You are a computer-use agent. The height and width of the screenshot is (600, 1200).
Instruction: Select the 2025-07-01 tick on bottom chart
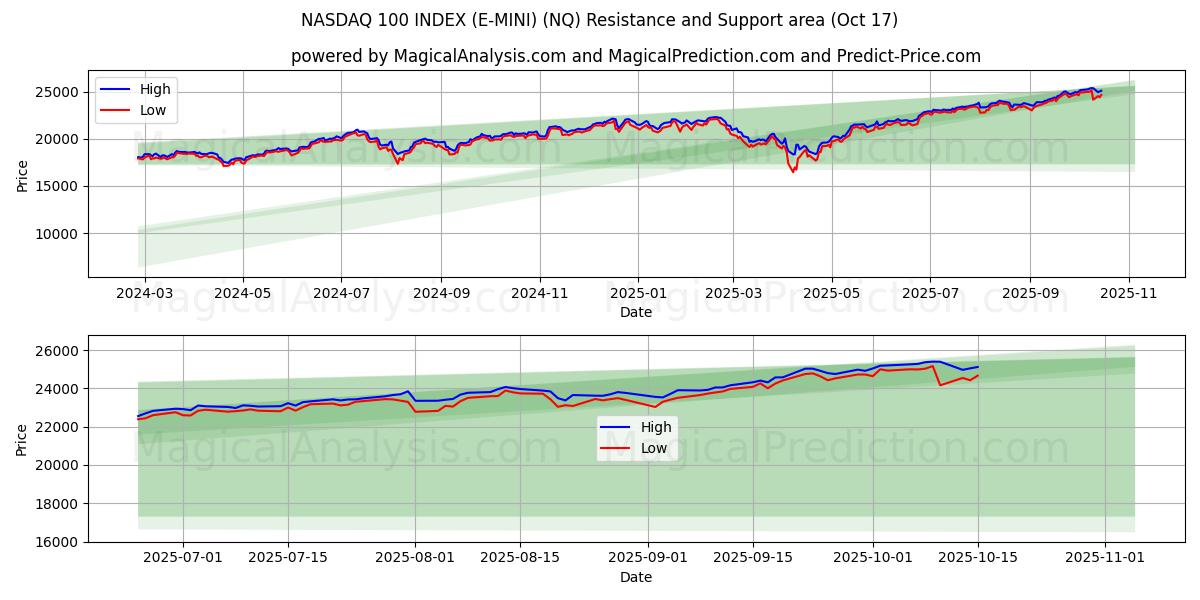183,559
